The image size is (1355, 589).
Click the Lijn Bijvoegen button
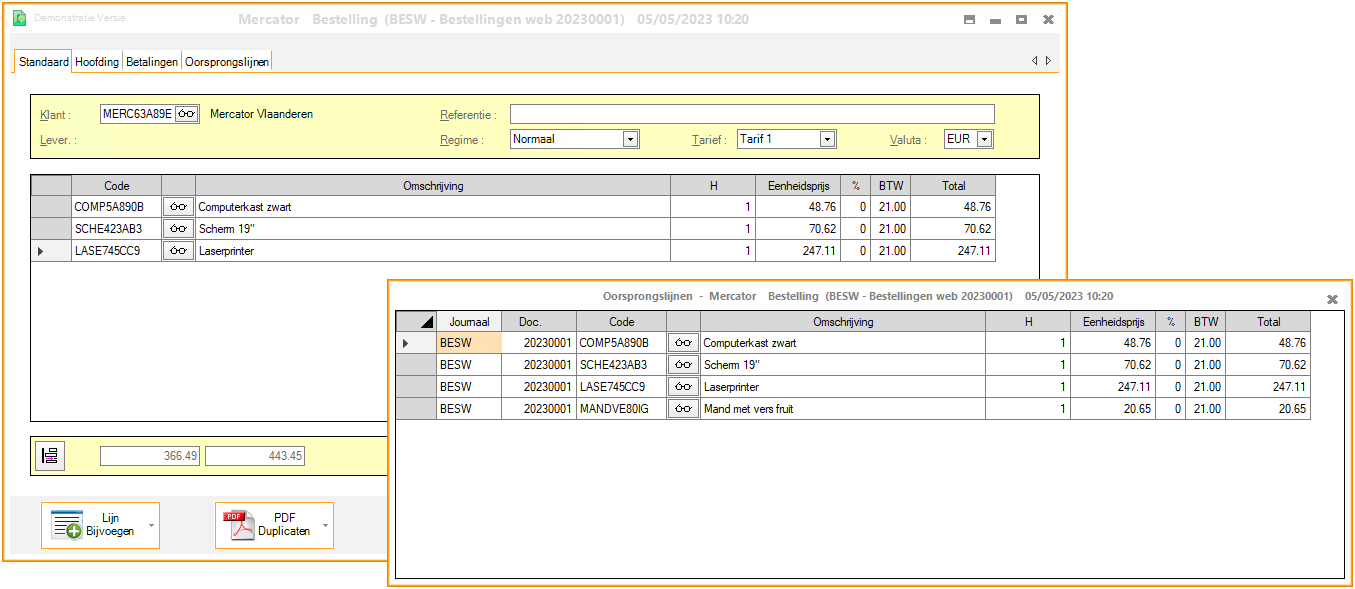coord(94,525)
